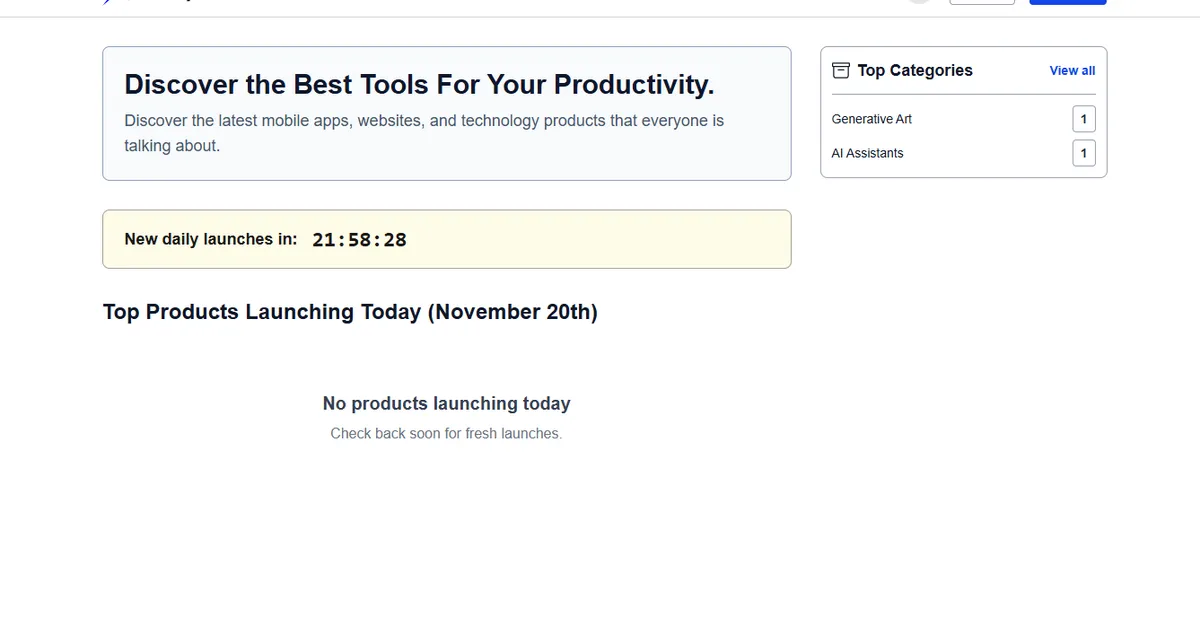This screenshot has height=630, width=1200.
Task: Select the AI Assistants category
Action: 867,153
